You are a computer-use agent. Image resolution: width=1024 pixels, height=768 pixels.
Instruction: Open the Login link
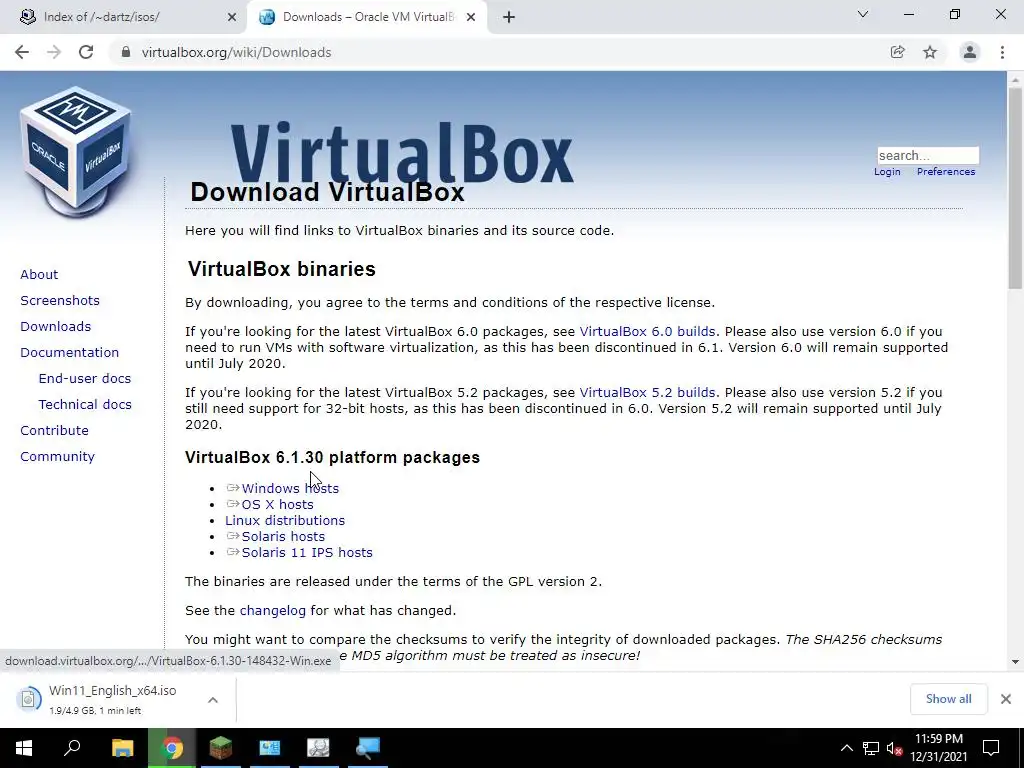coord(887,172)
